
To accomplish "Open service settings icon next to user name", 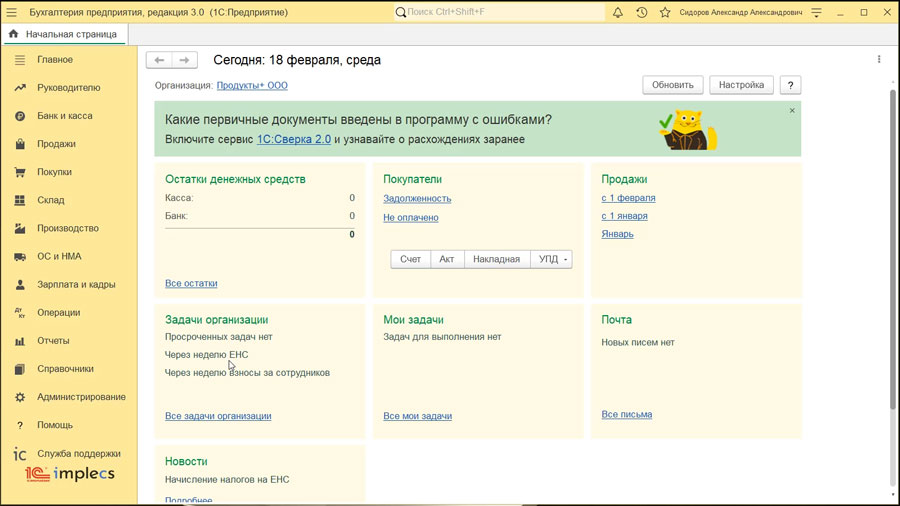I will pyautogui.click(x=816, y=12).
